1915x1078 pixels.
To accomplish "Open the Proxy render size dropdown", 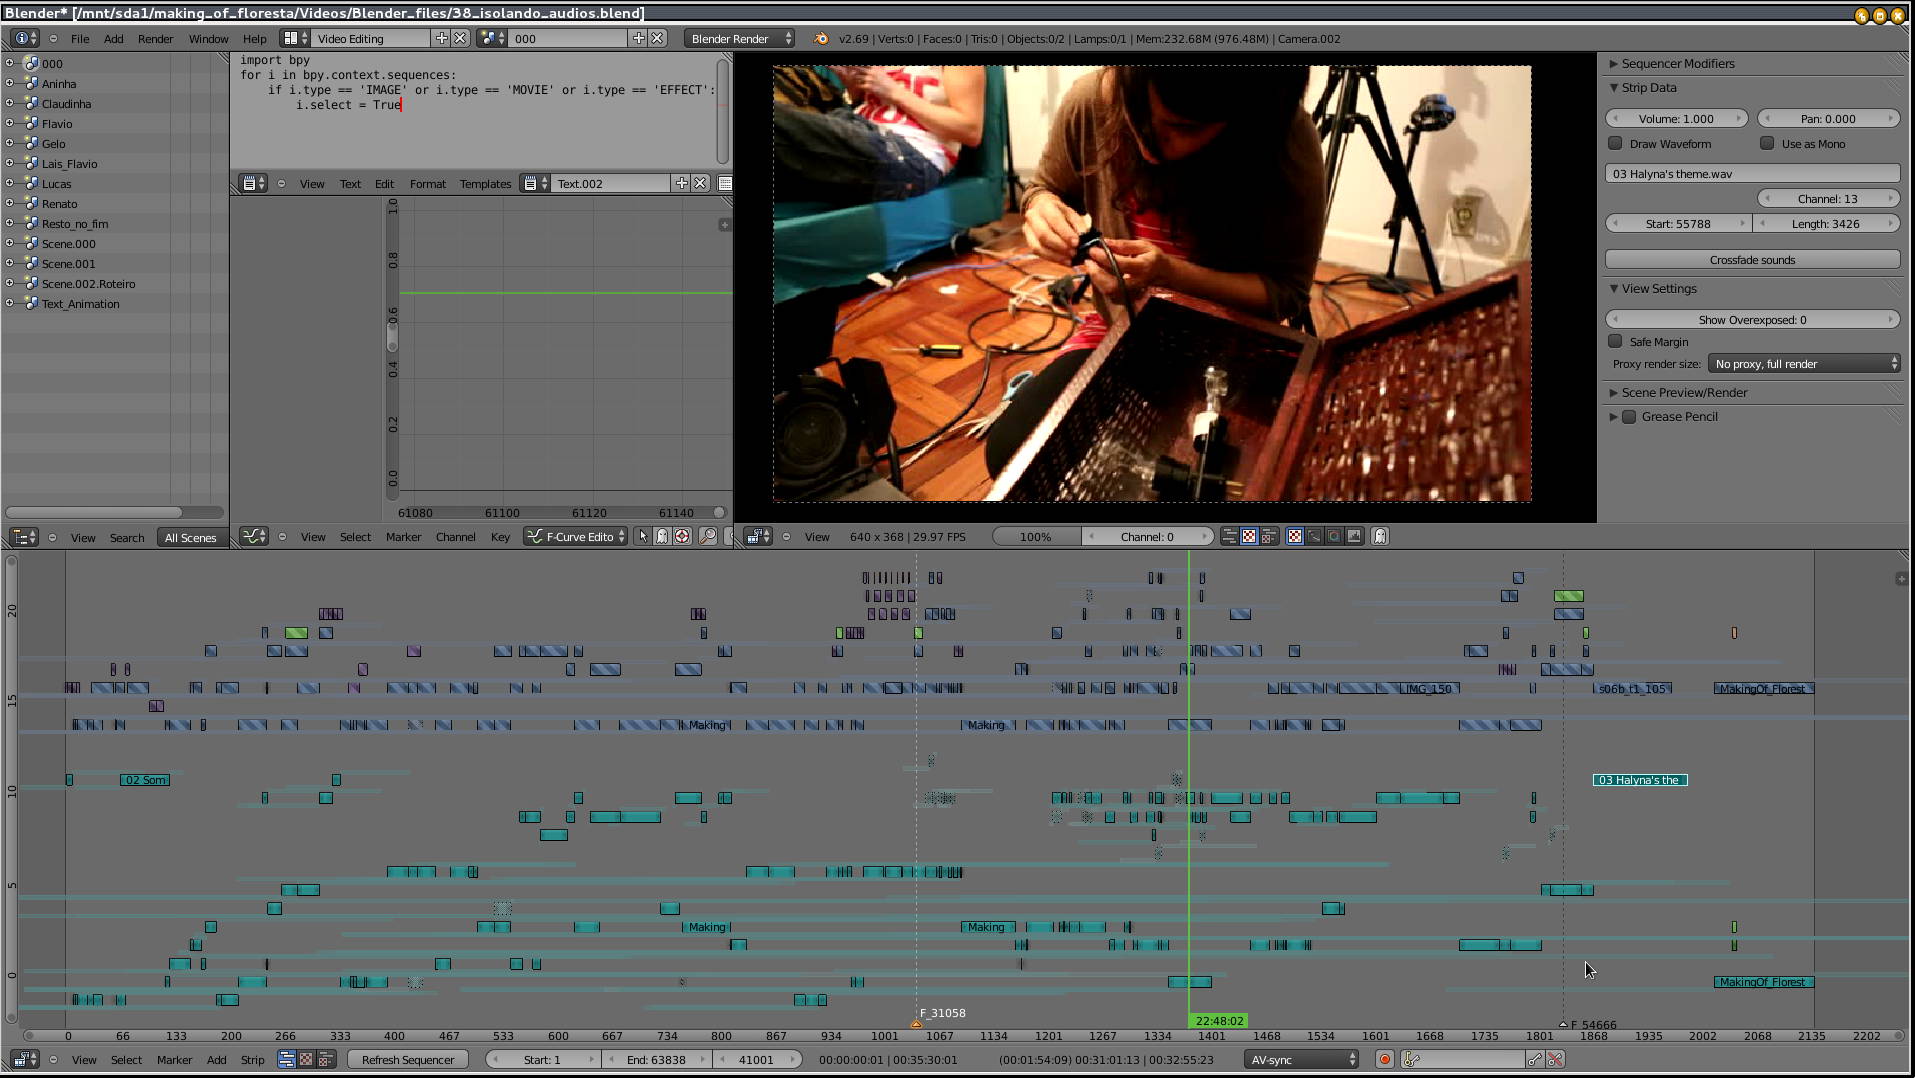I will point(1804,364).
